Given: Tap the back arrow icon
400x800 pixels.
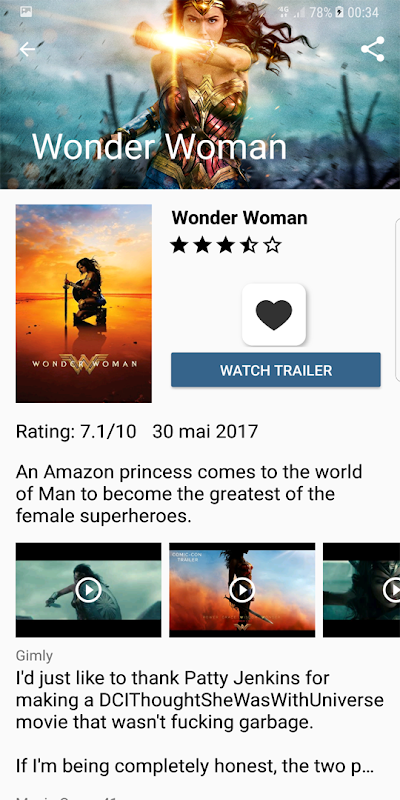Looking at the screenshot, I should click(x=28, y=49).
